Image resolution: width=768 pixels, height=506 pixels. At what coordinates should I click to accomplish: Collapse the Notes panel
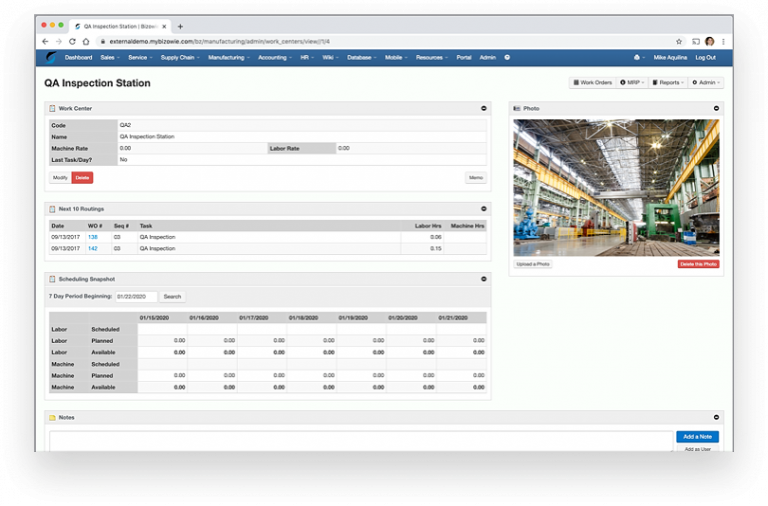point(716,417)
